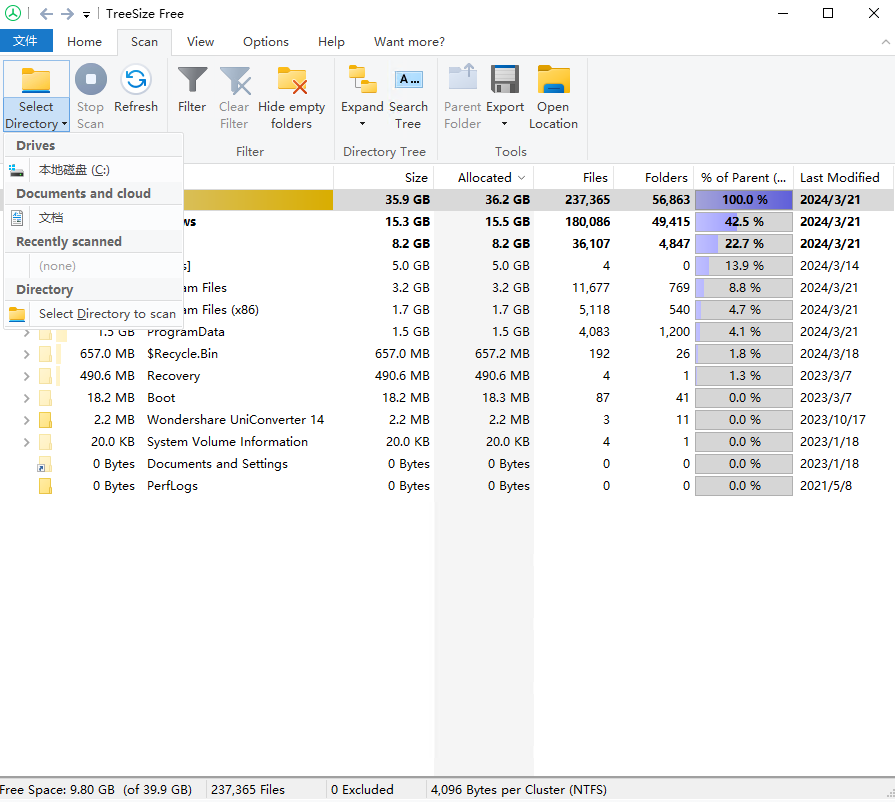The width and height of the screenshot is (895, 802).
Task: Click Select Directory to scan entry
Action: coord(106,314)
